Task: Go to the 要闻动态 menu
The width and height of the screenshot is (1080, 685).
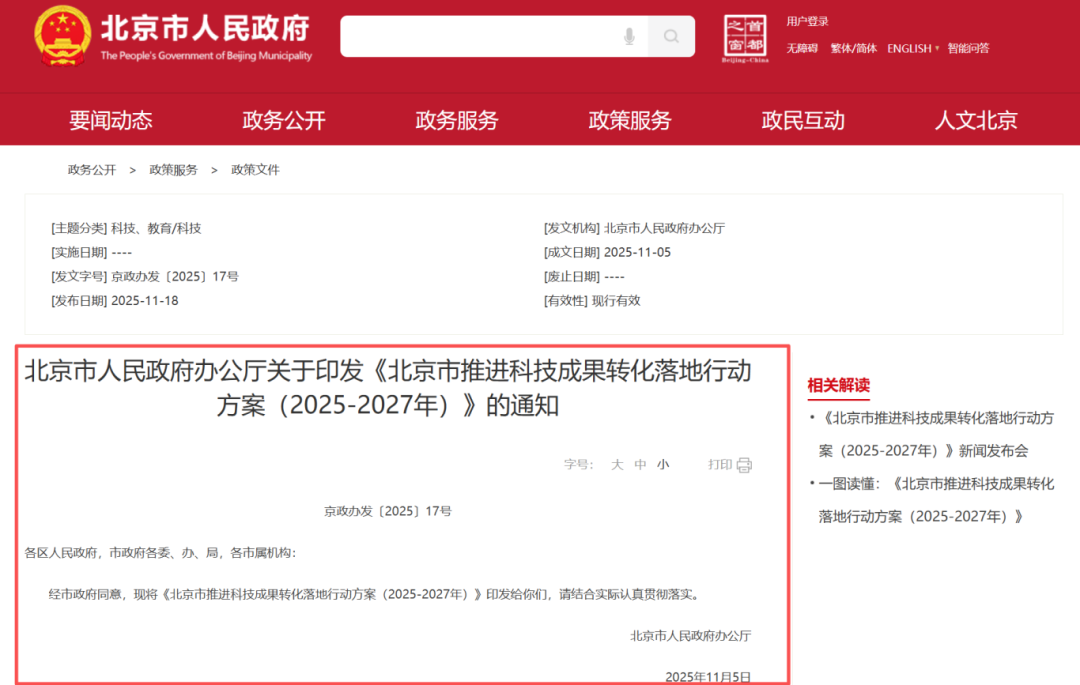Action: [111, 120]
